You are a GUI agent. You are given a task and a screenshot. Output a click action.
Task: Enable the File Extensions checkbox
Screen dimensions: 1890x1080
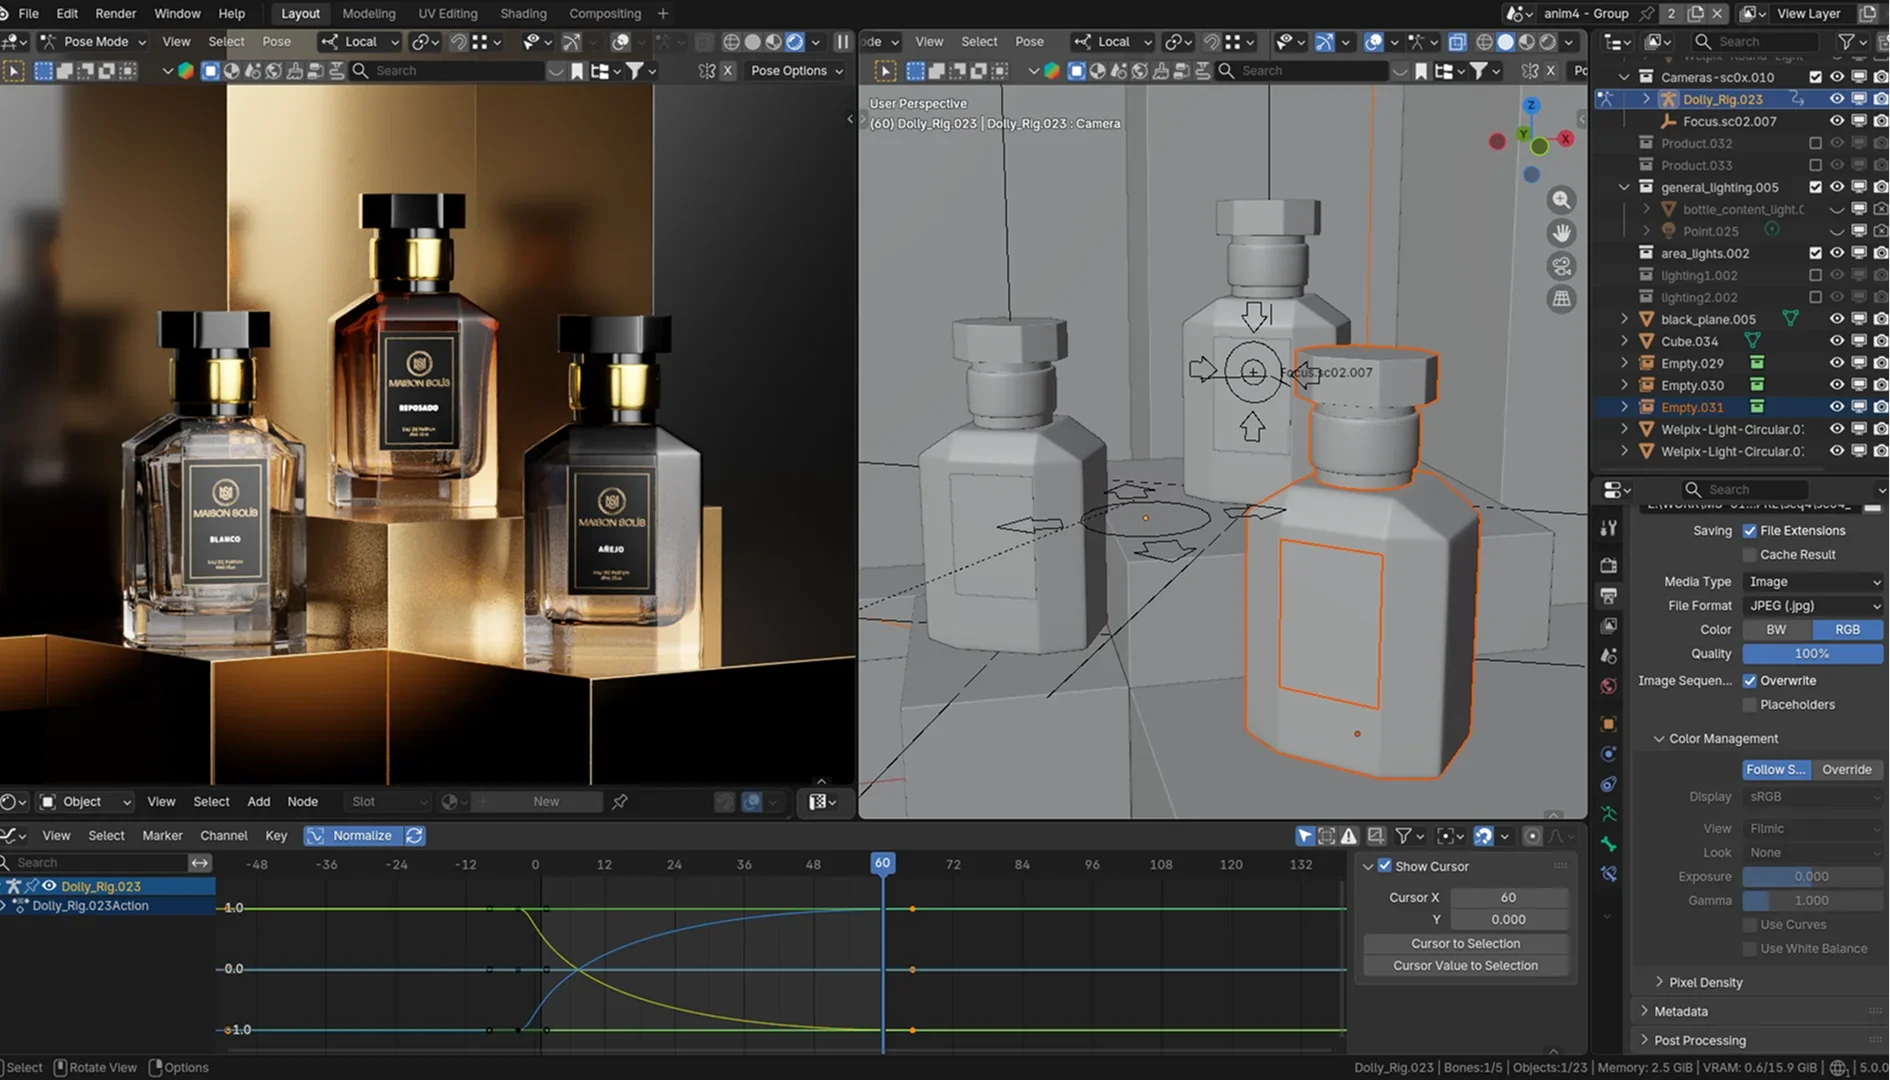(x=1749, y=531)
